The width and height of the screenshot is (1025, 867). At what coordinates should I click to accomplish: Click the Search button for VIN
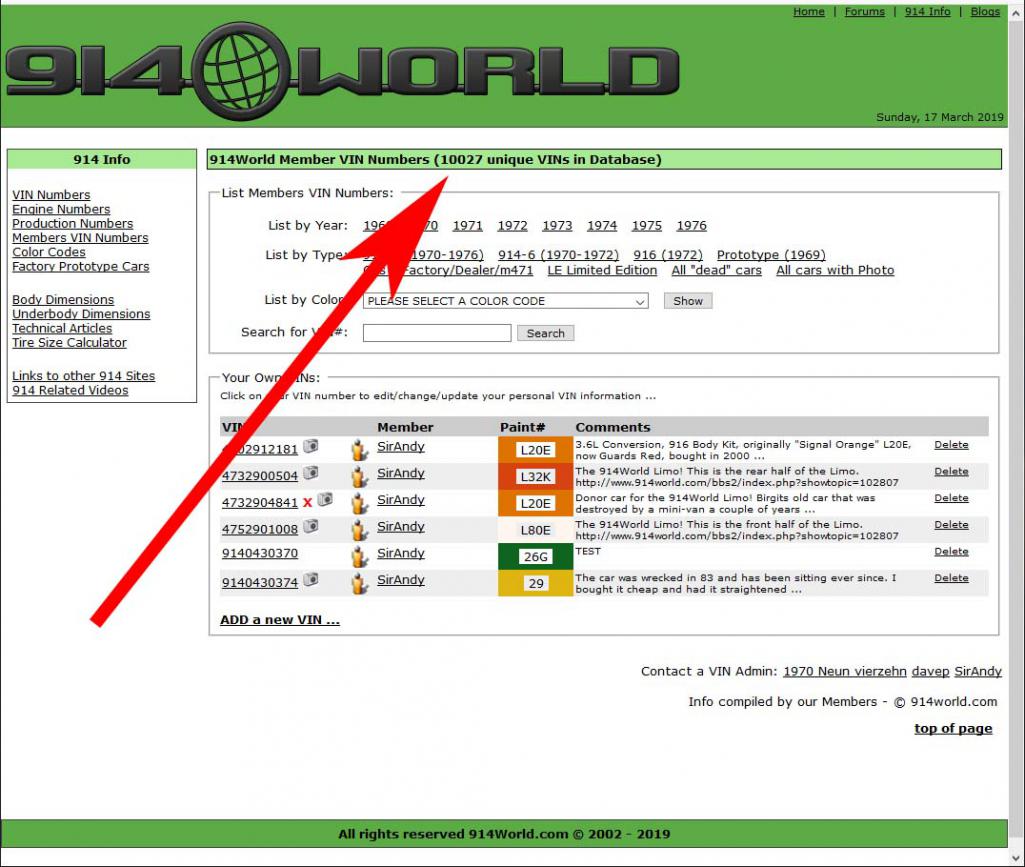[x=545, y=333]
